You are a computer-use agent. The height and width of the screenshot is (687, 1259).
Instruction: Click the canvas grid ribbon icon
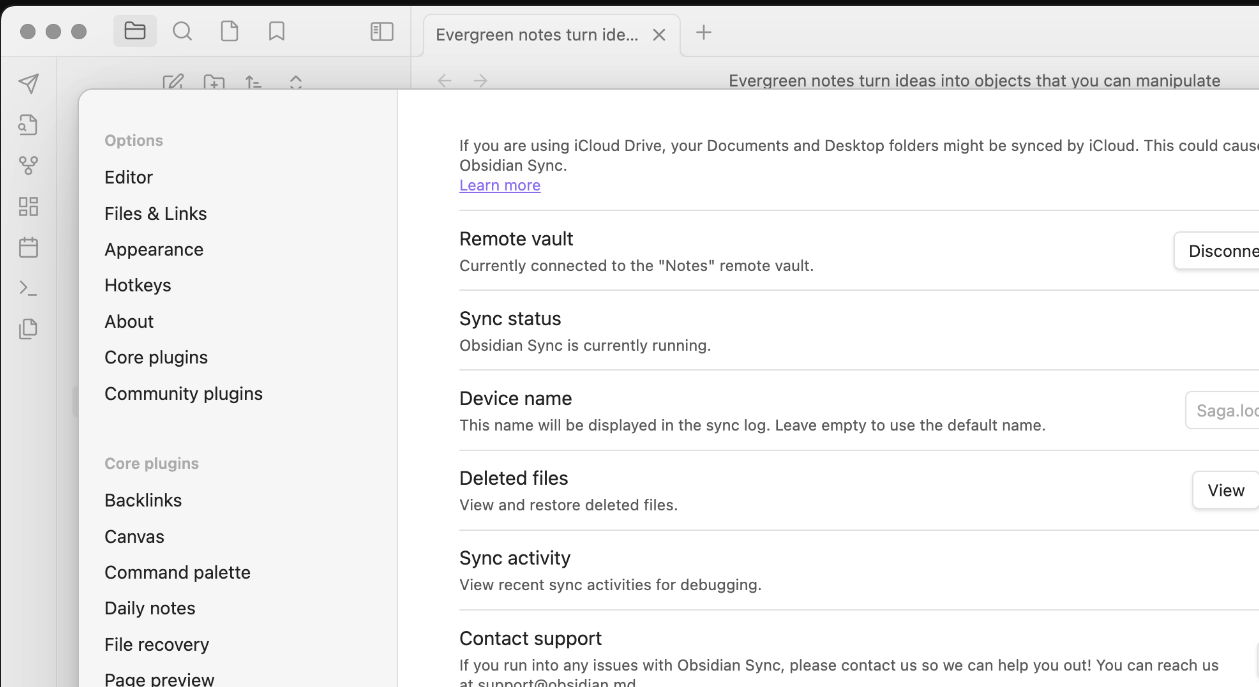point(29,207)
